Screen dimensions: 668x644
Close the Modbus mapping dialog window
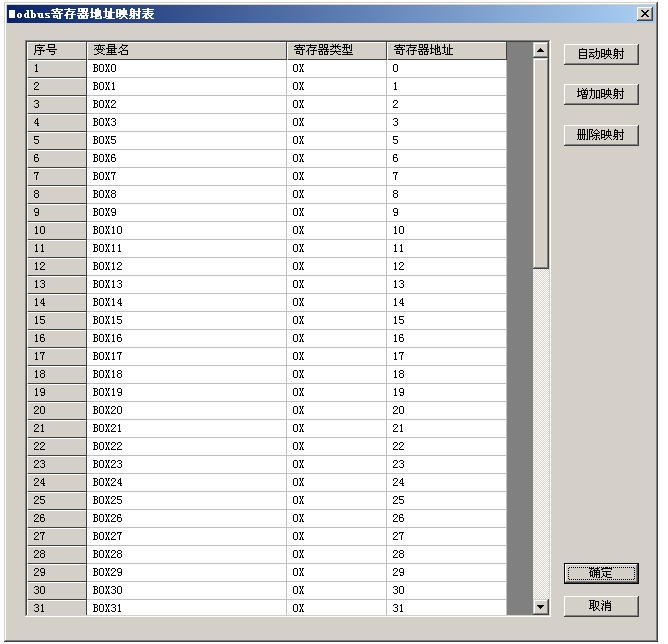645,14
